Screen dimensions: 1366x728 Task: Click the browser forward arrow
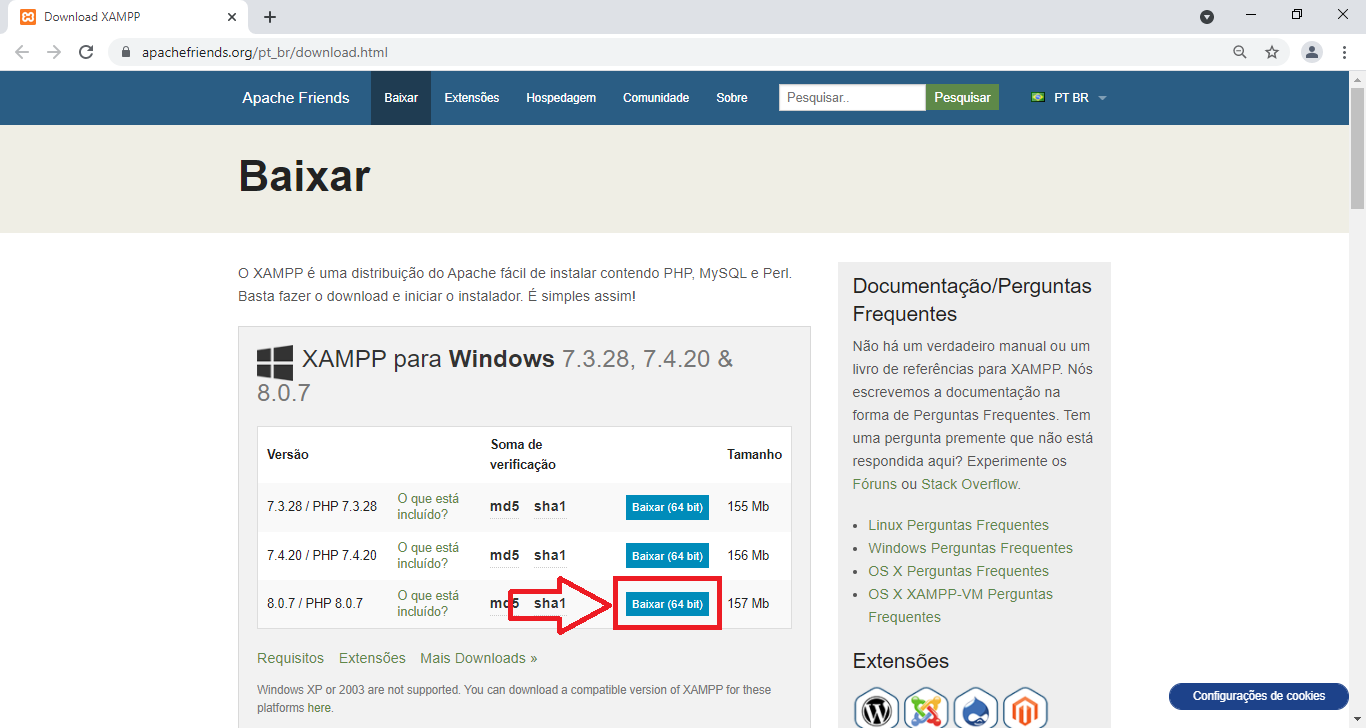pos(54,52)
